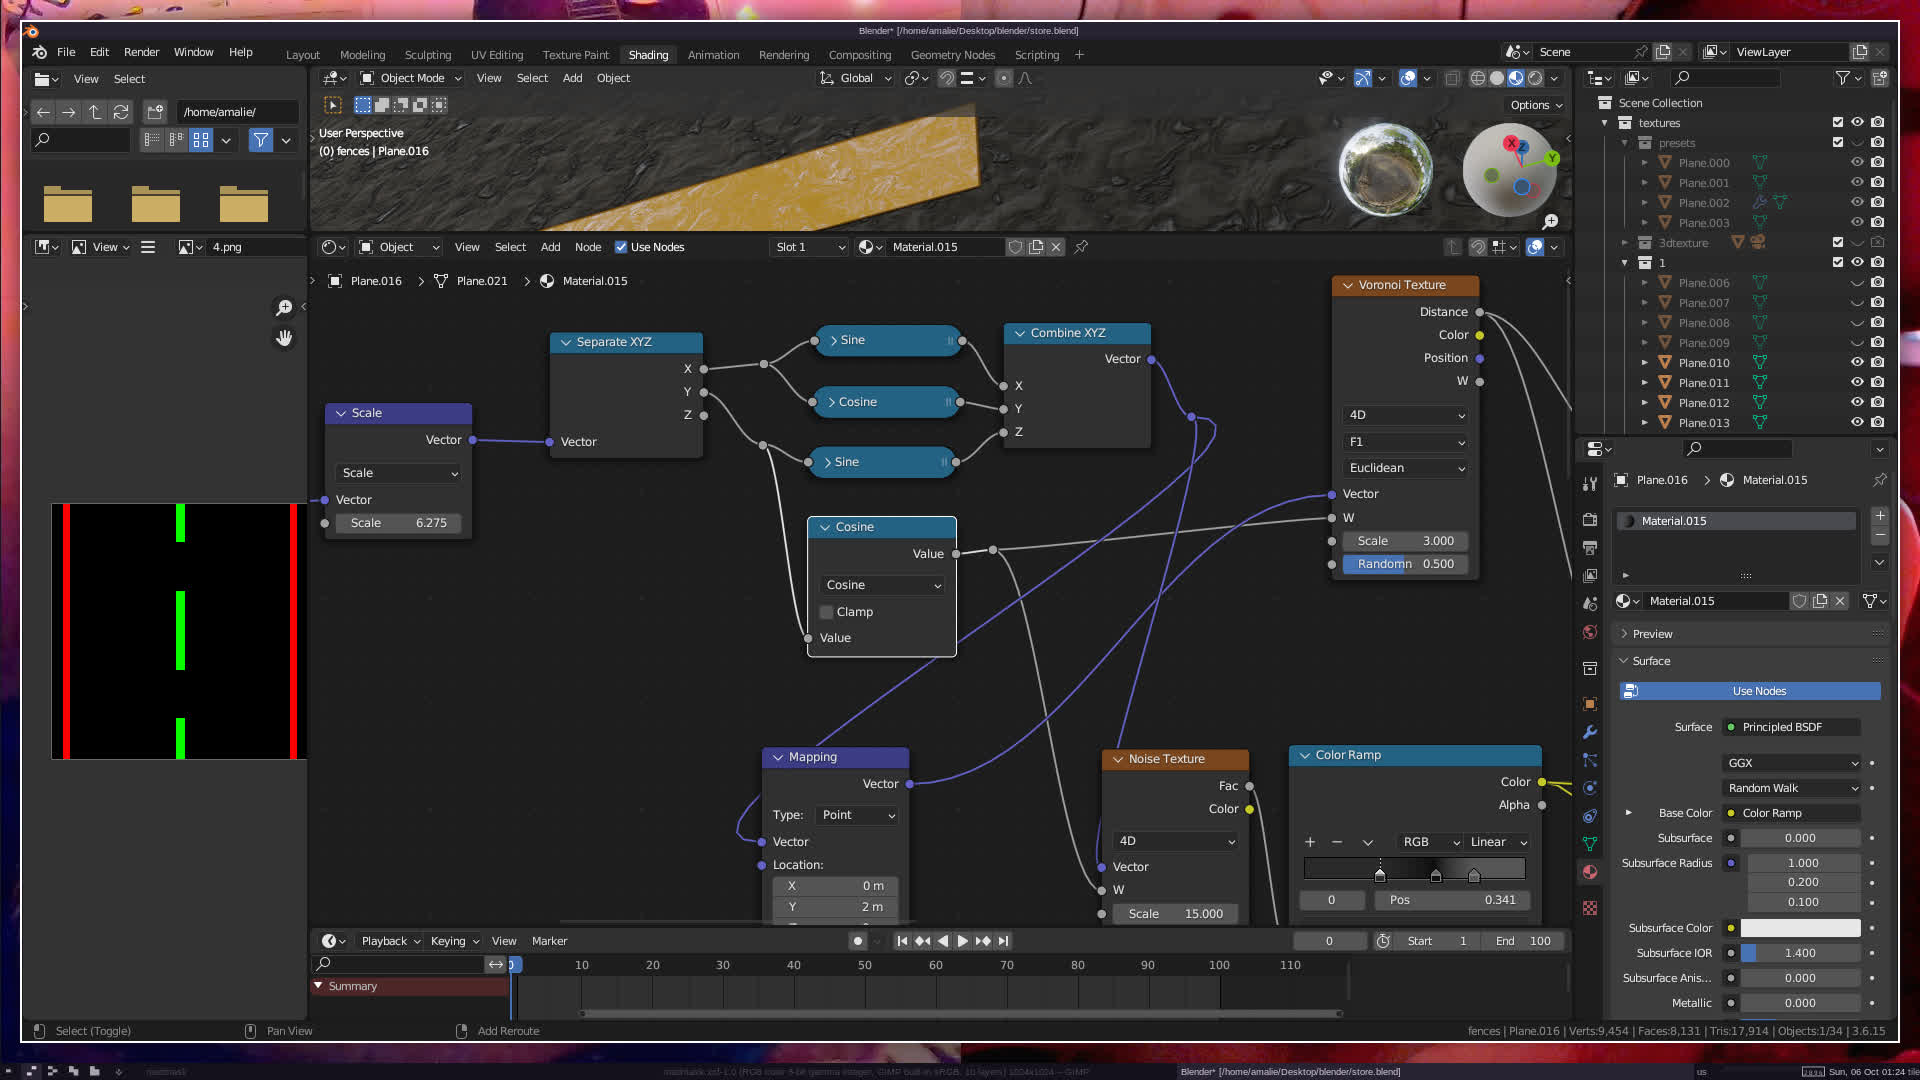Enable Clamp checkbox on Cosine node
1920x1080 pixels.
pyautogui.click(x=827, y=612)
